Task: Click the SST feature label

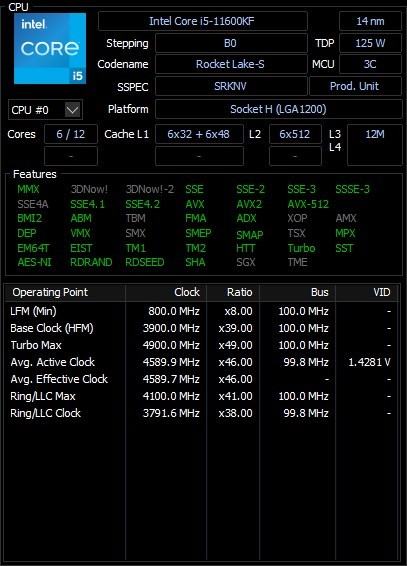Action: coord(344,248)
